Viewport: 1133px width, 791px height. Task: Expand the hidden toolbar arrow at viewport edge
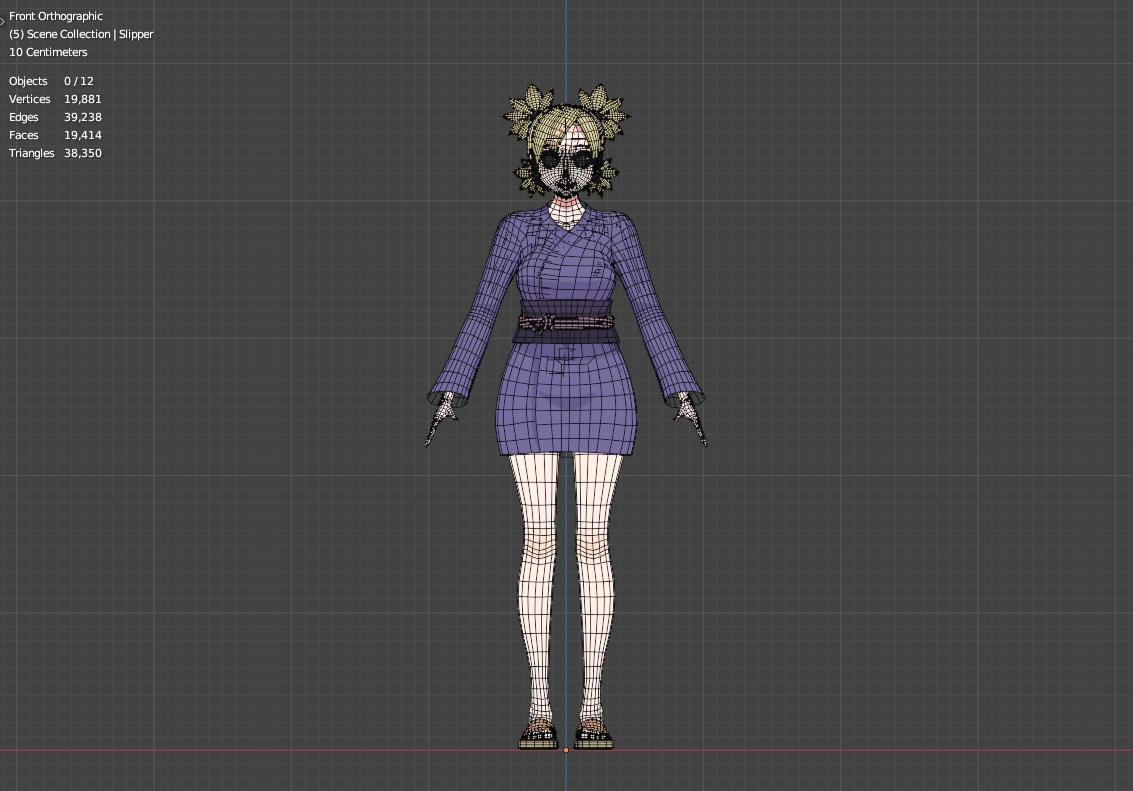[2, 21]
